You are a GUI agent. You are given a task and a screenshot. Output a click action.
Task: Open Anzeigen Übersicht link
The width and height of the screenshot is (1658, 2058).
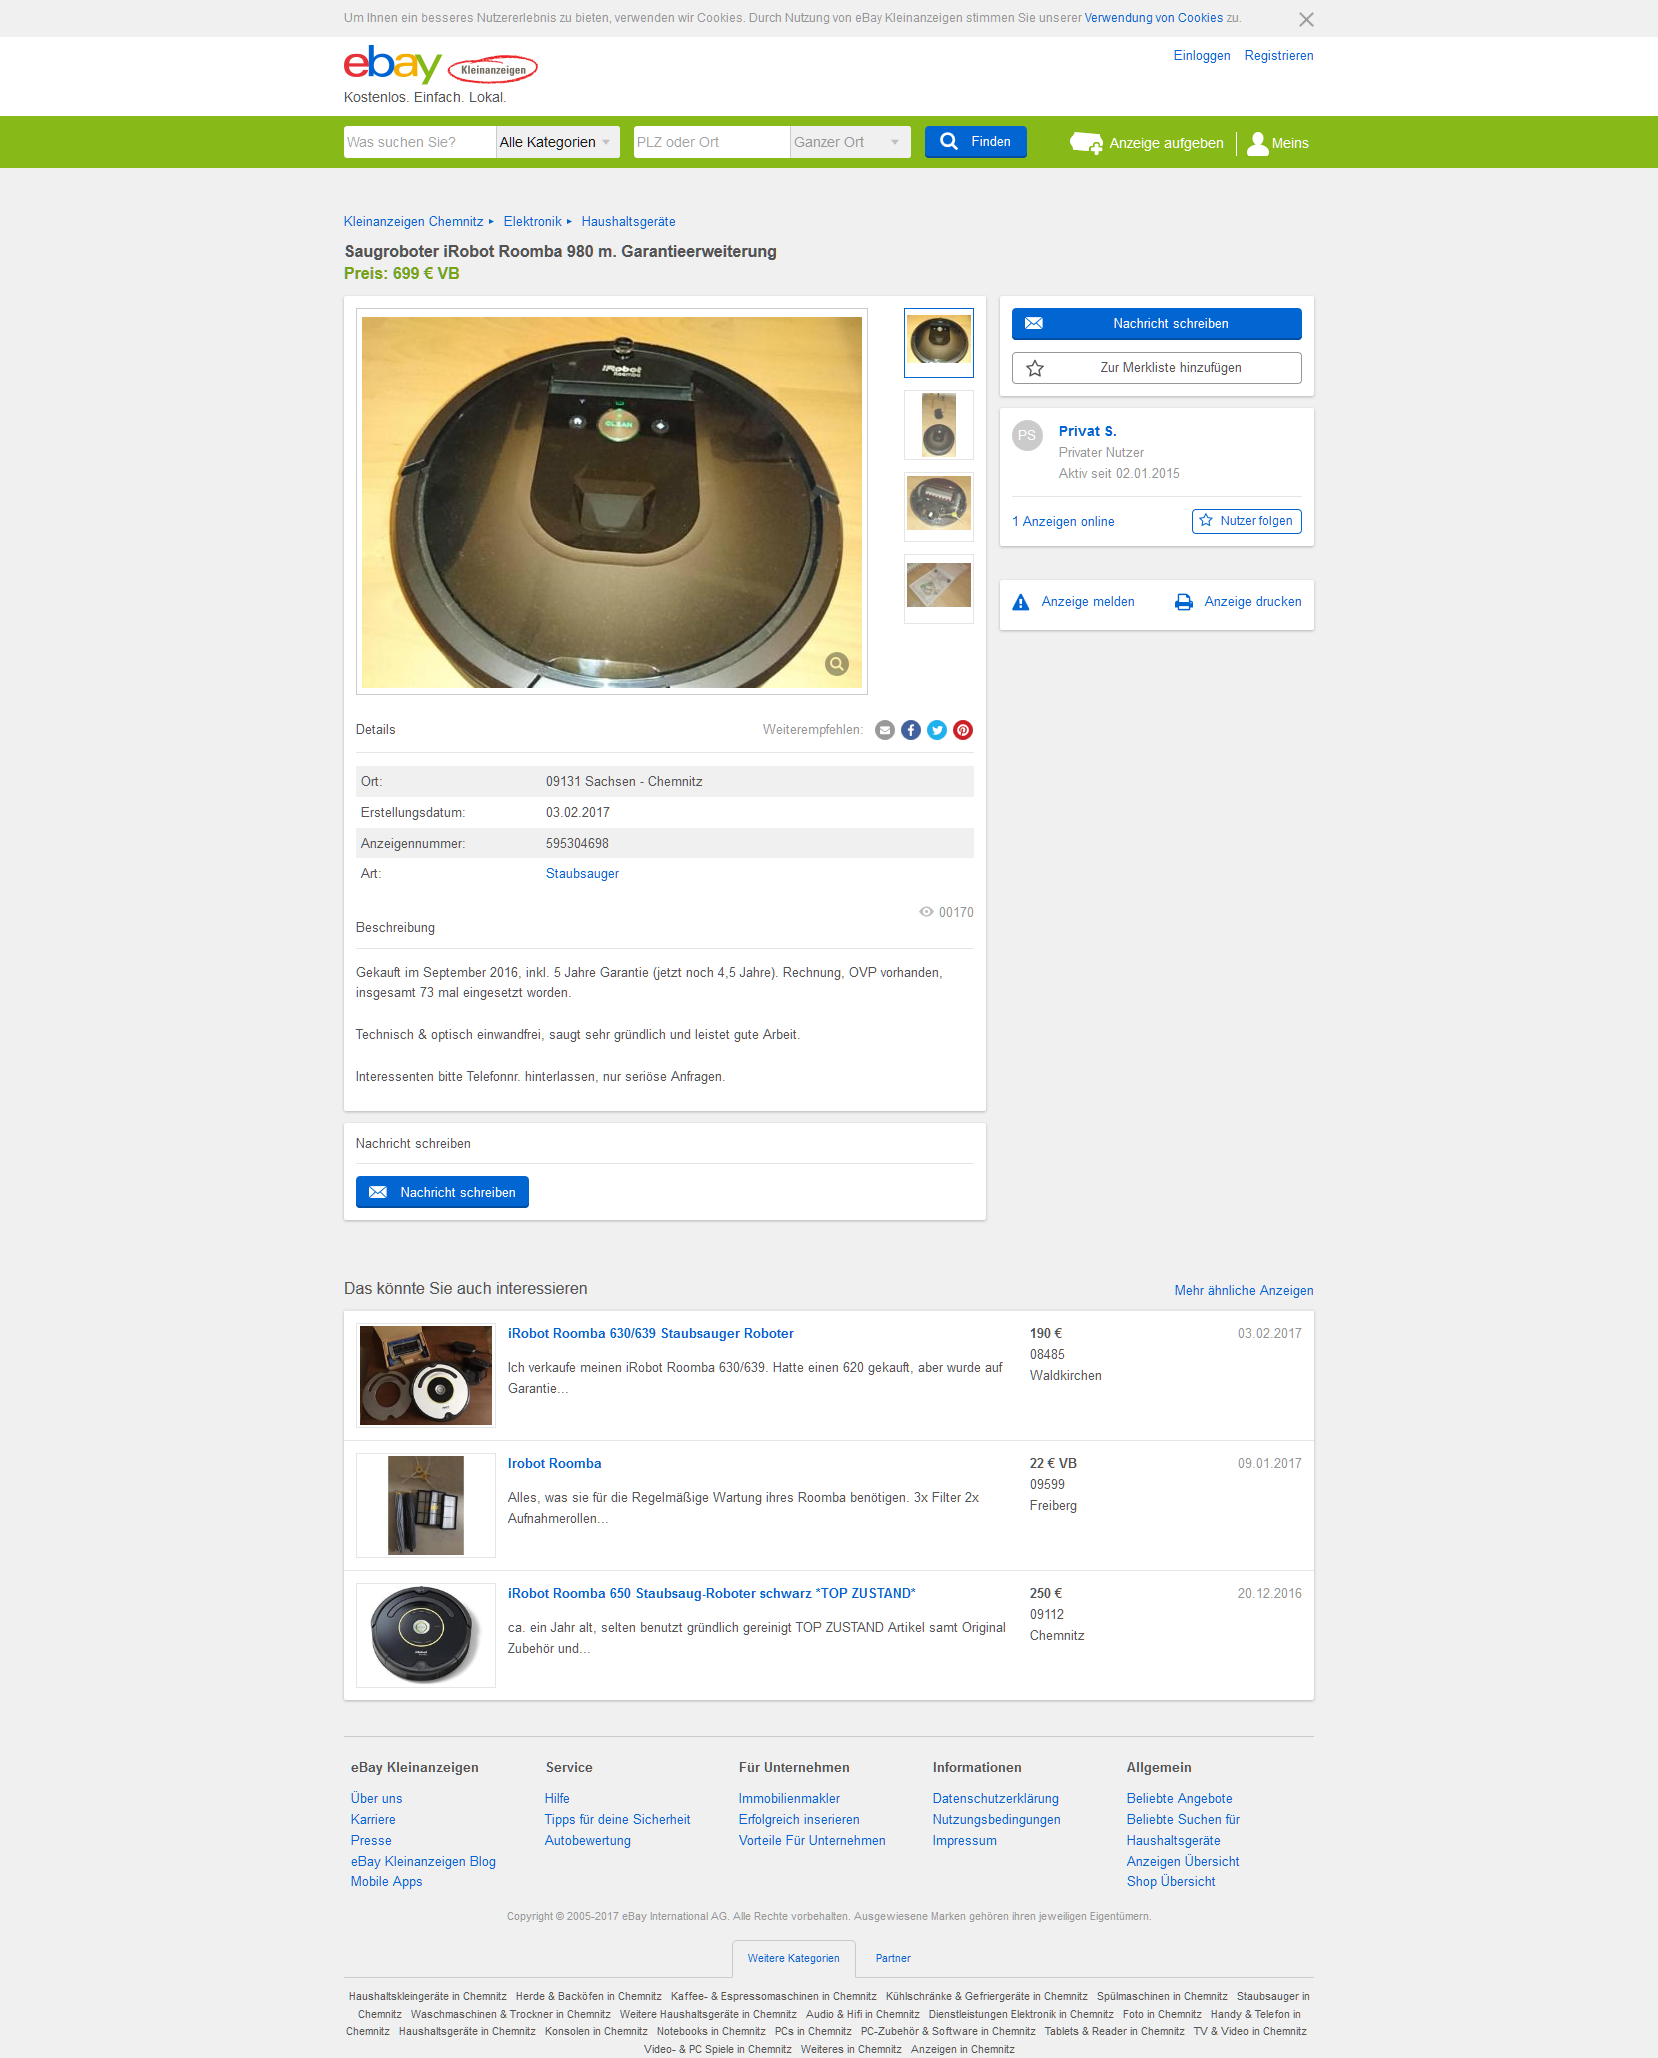(x=1182, y=1862)
